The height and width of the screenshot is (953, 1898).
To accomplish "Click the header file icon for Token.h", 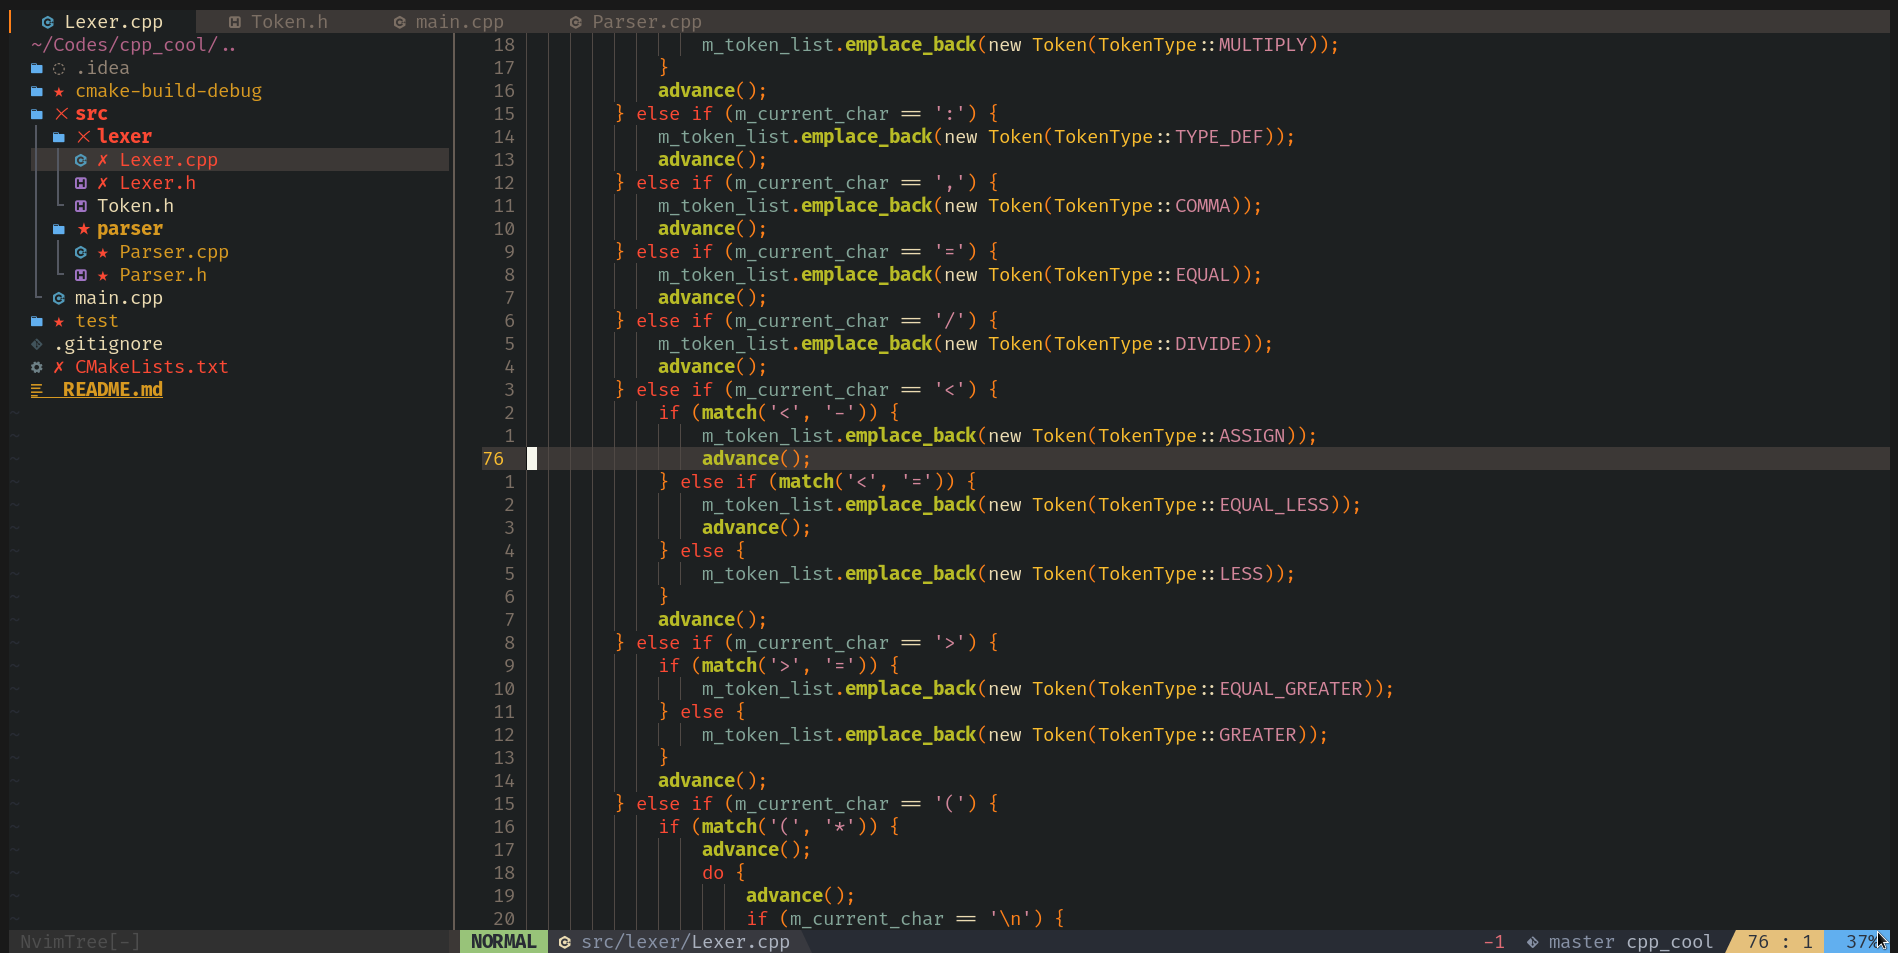I will 81,206.
